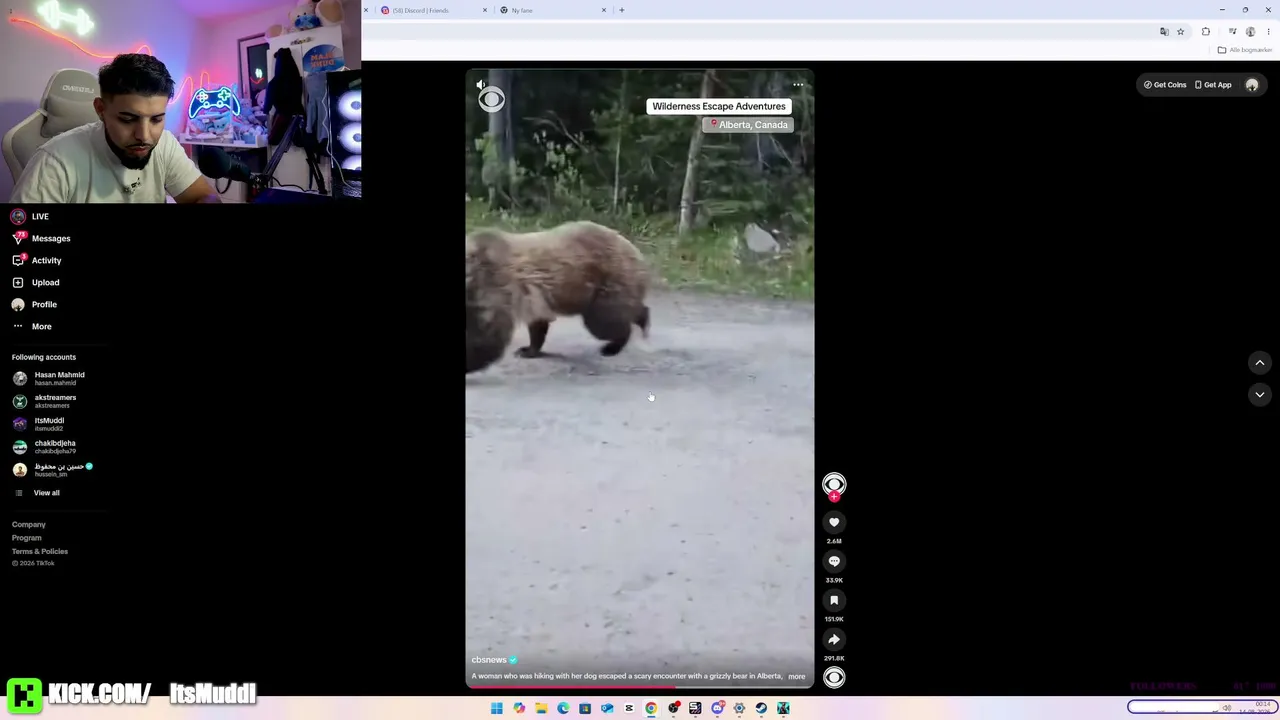Bookmark the video to favorites
1280x720 pixels.
coord(834,600)
